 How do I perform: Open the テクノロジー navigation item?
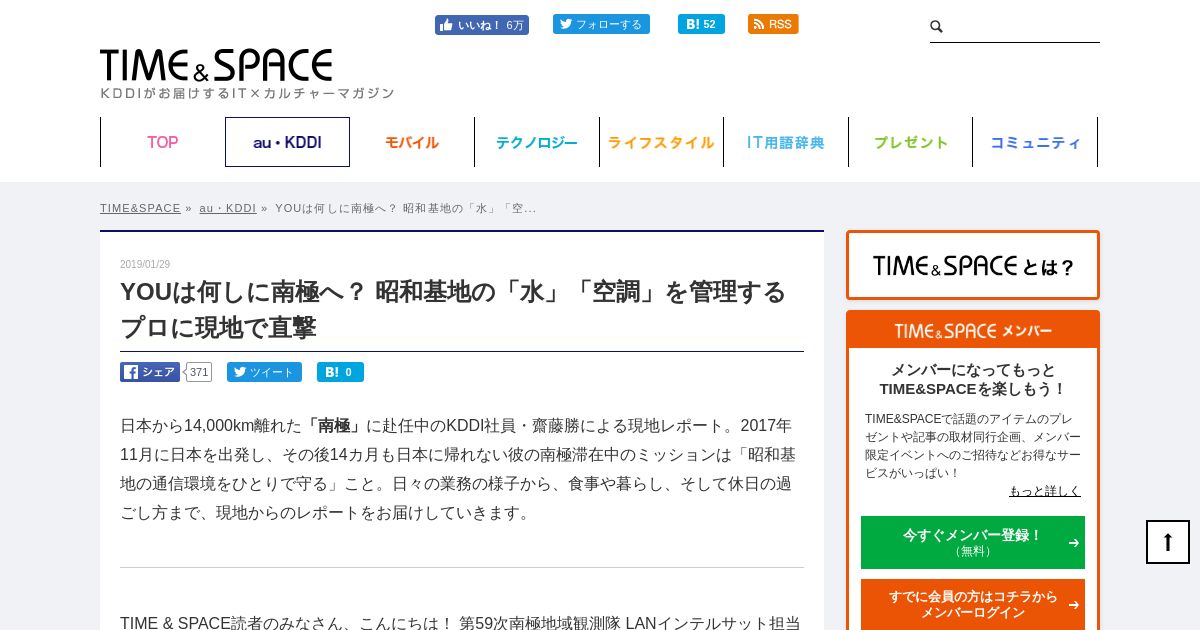click(x=537, y=142)
